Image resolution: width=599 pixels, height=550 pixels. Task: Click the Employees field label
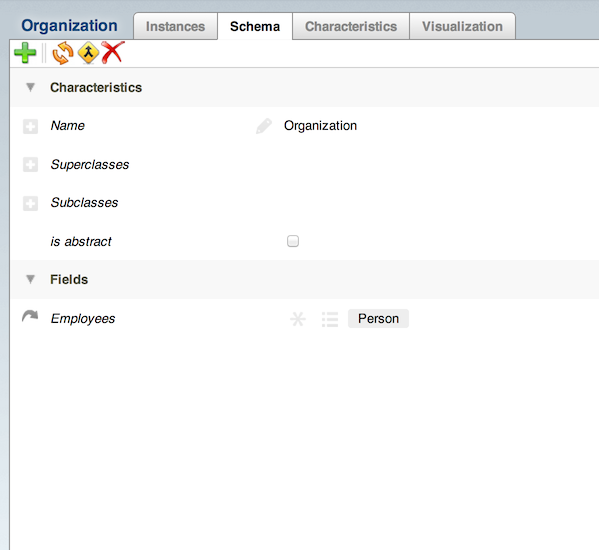[83, 319]
